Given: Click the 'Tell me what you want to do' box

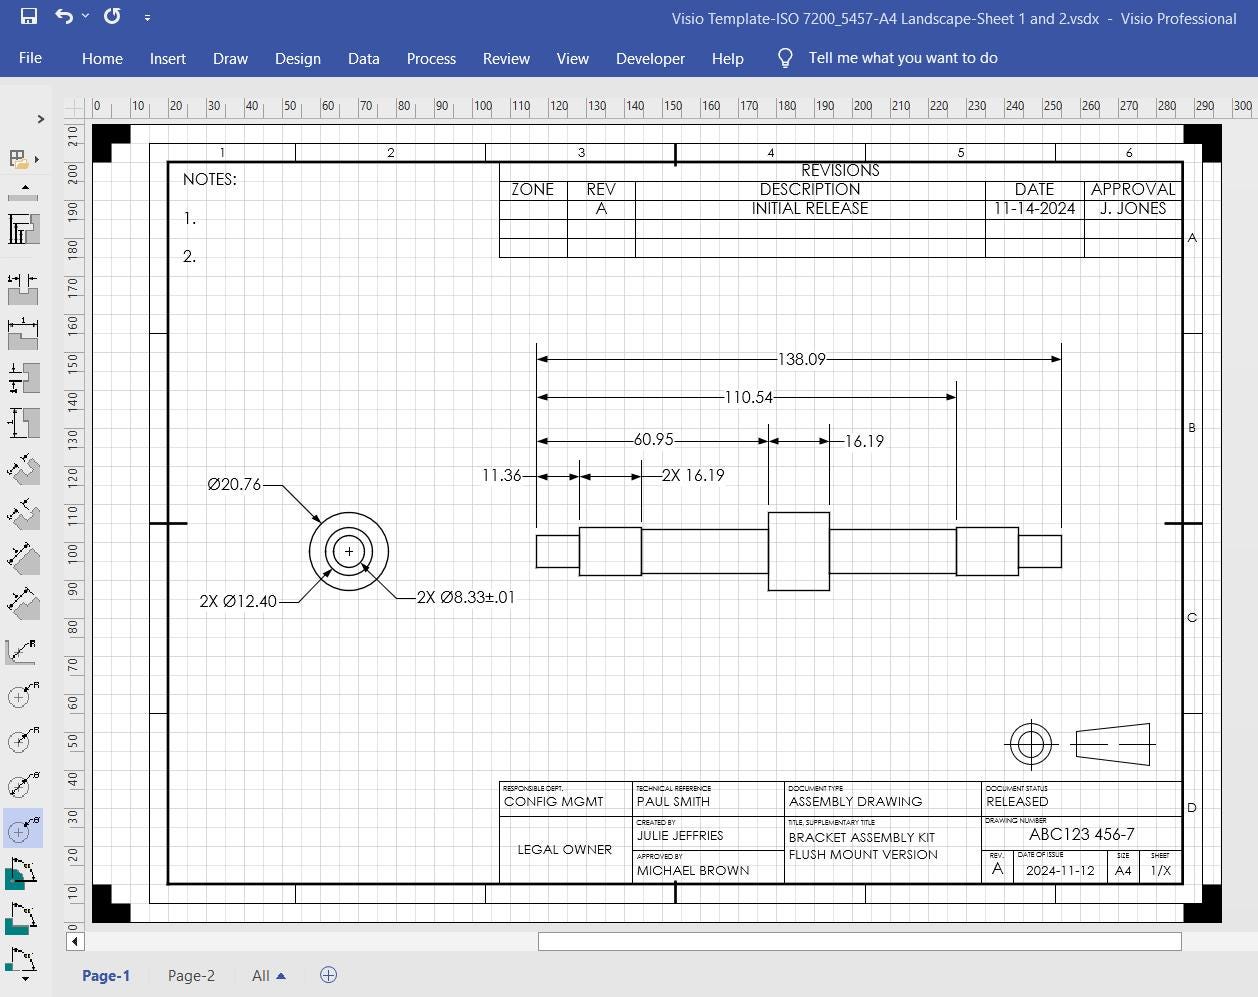Looking at the screenshot, I should [x=903, y=58].
